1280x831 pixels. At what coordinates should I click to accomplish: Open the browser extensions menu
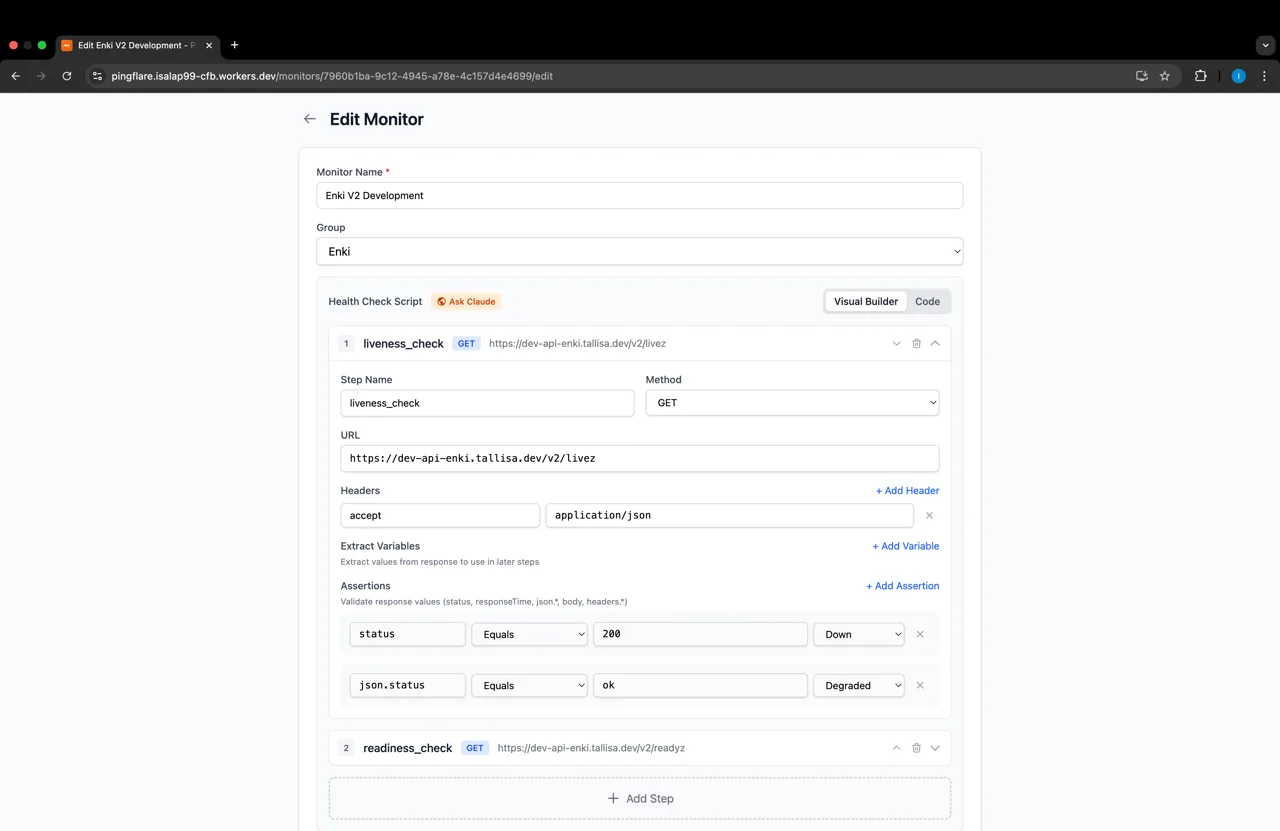[x=1201, y=76]
